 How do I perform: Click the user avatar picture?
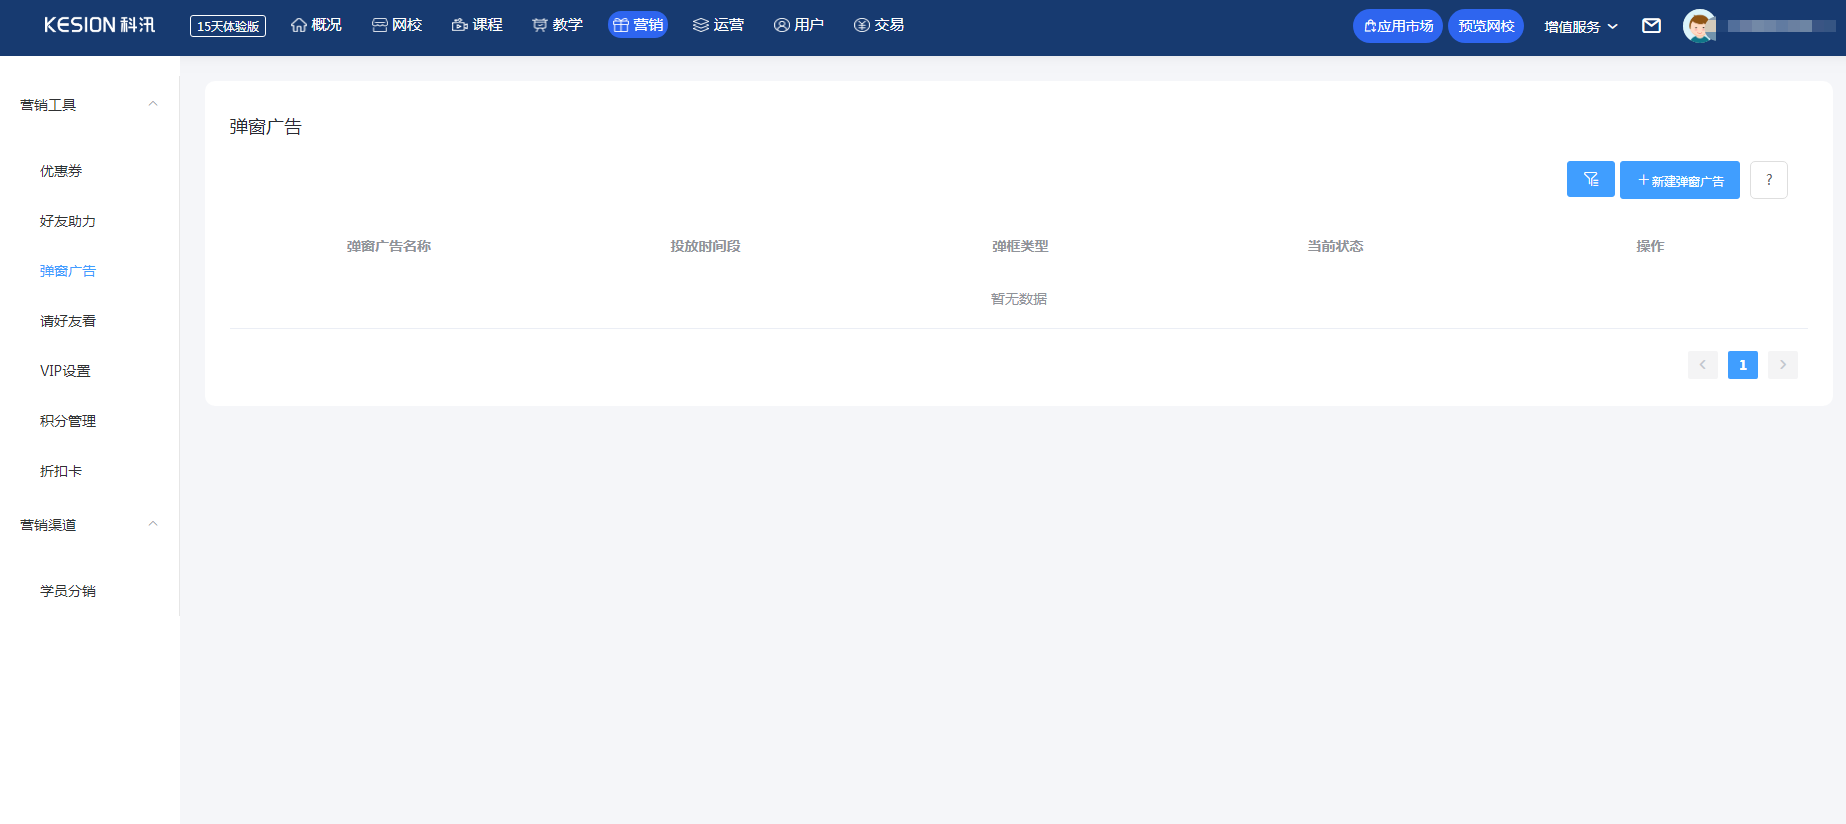click(1699, 26)
